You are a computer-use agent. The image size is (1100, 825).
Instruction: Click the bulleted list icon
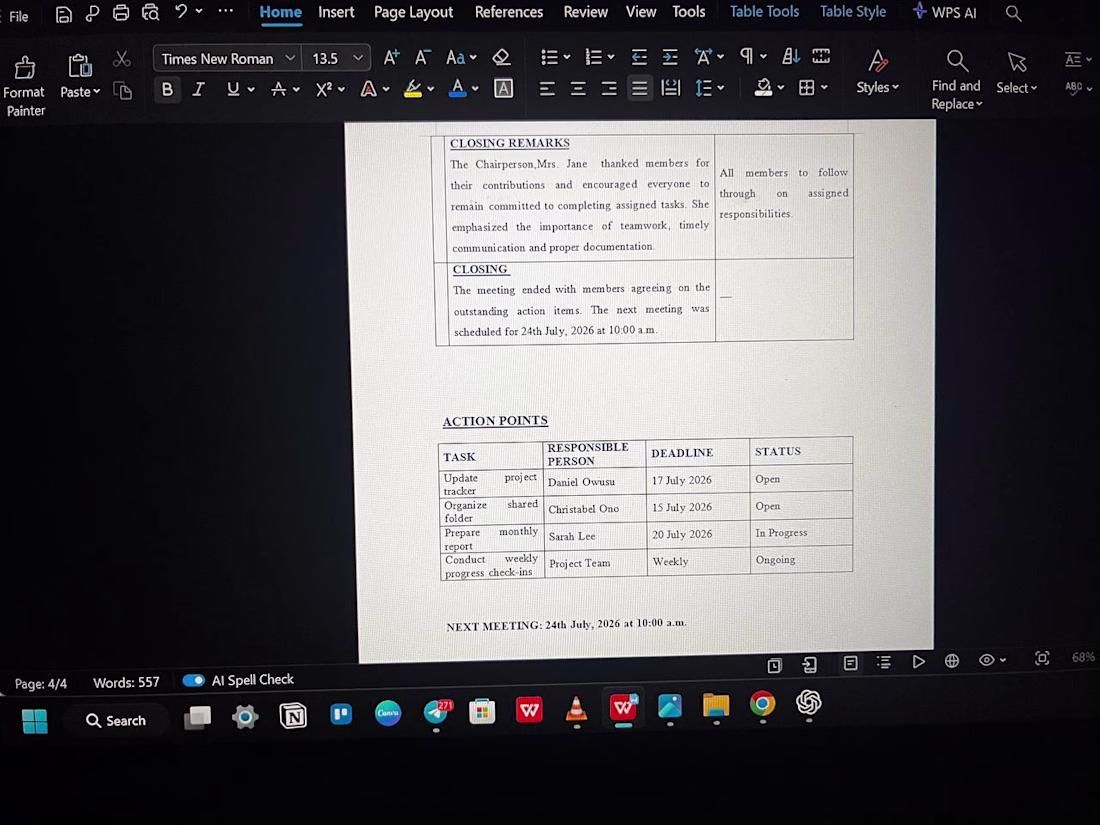[x=549, y=57]
